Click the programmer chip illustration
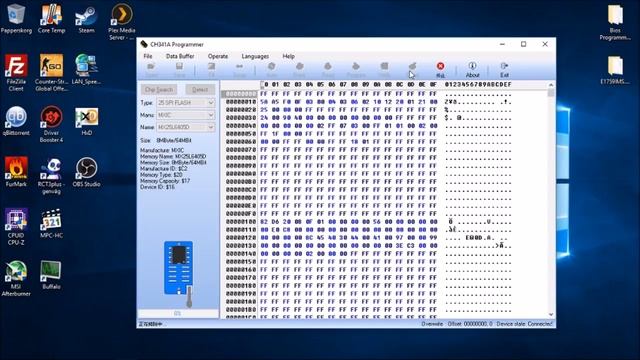640x360 pixels. (x=179, y=273)
